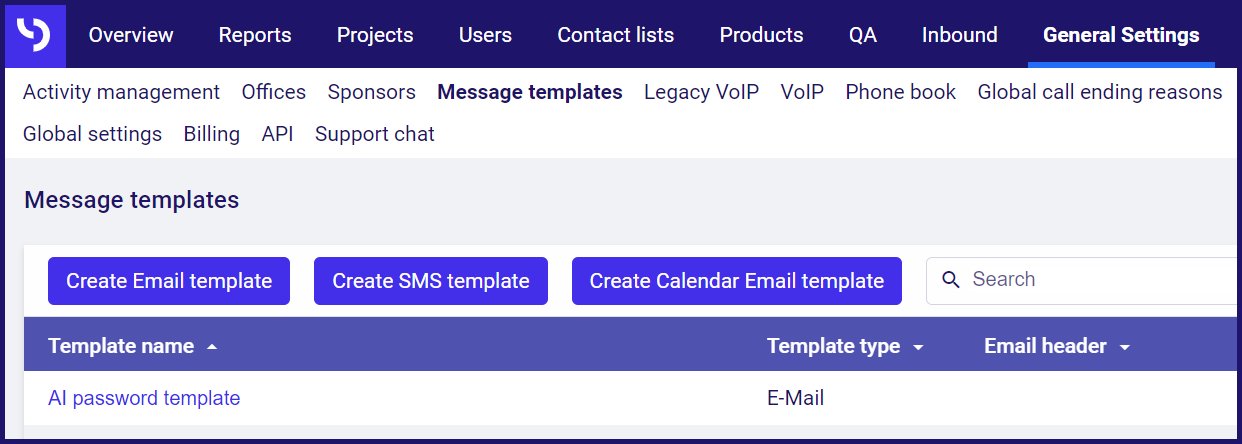Open Support chat settings
The width and height of the screenshot is (1242, 444).
tap(375, 134)
